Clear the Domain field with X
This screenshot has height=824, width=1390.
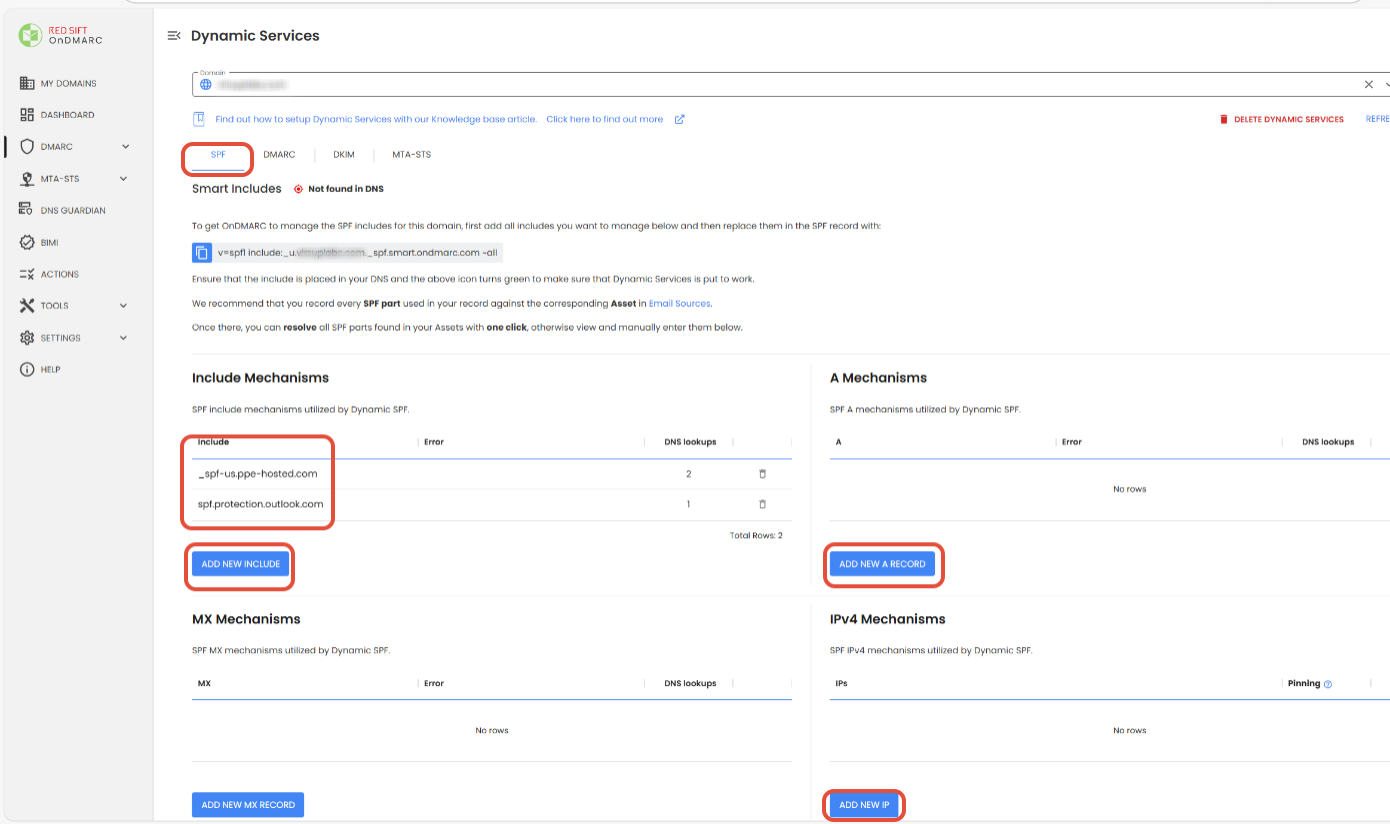point(1369,85)
